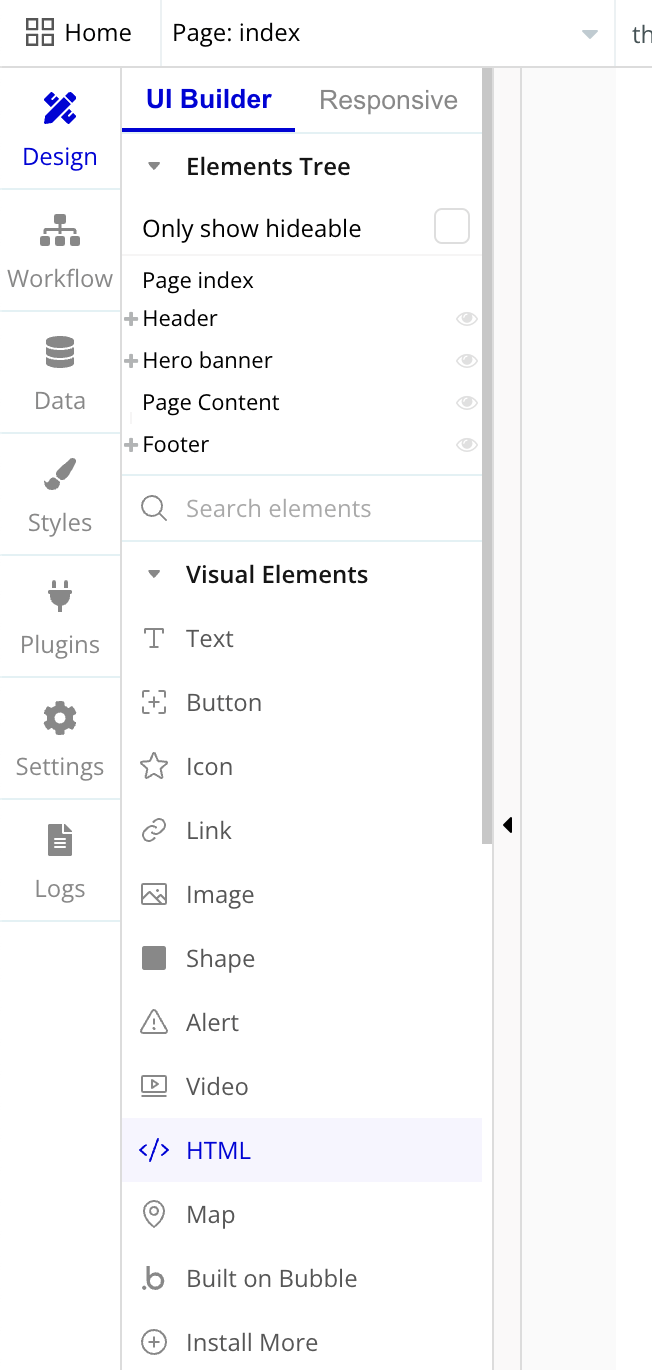This screenshot has width=652, height=1370.
Task: Open the Page index dropdown
Action: (589, 34)
